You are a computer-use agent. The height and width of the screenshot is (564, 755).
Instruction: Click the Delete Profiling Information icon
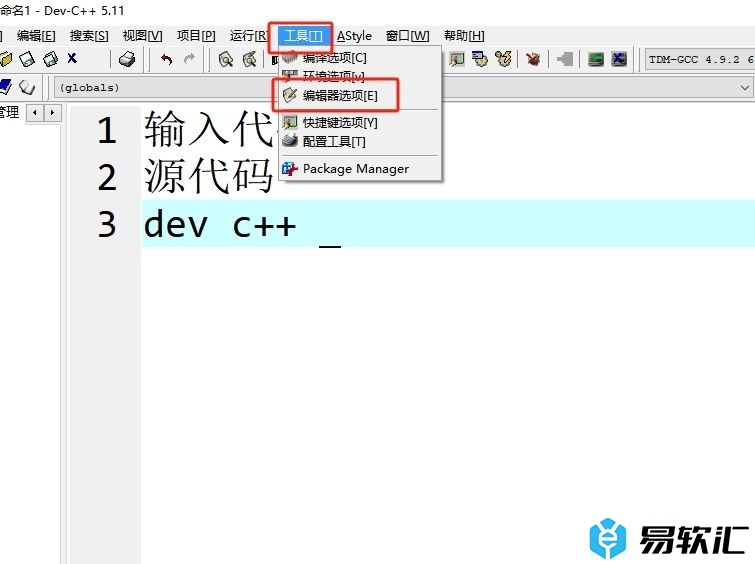(x=619, y=59)
